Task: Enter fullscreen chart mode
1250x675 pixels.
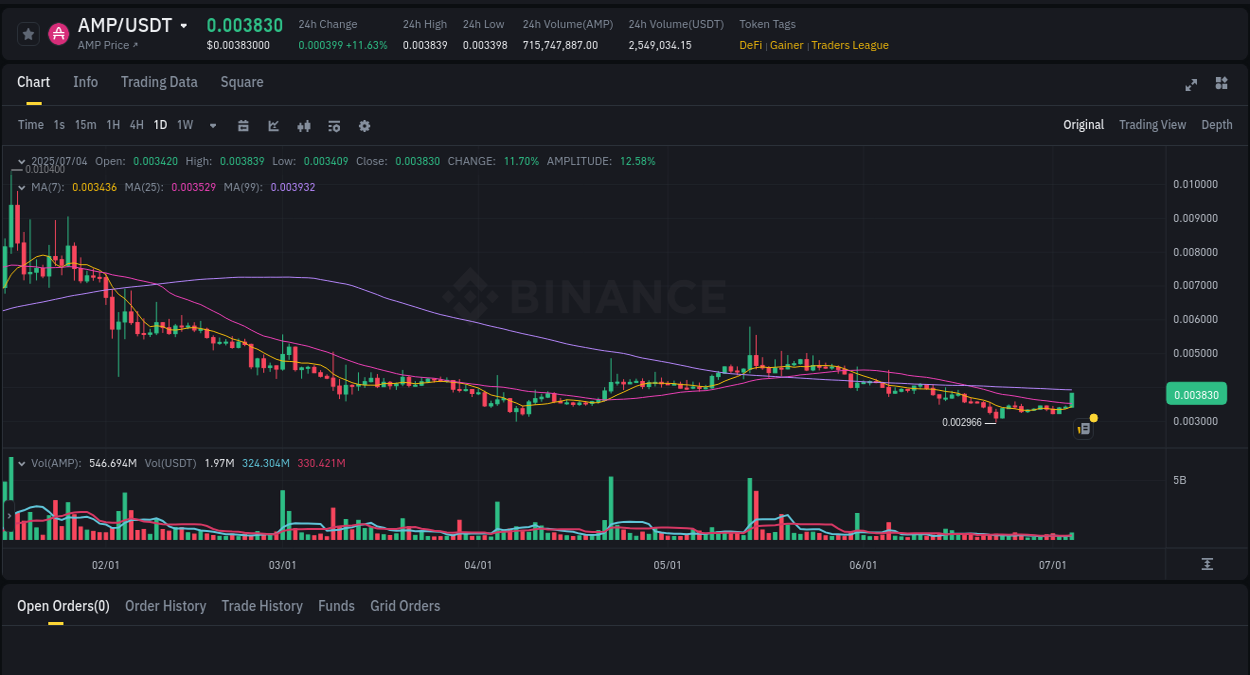Action: point(1191,85)
